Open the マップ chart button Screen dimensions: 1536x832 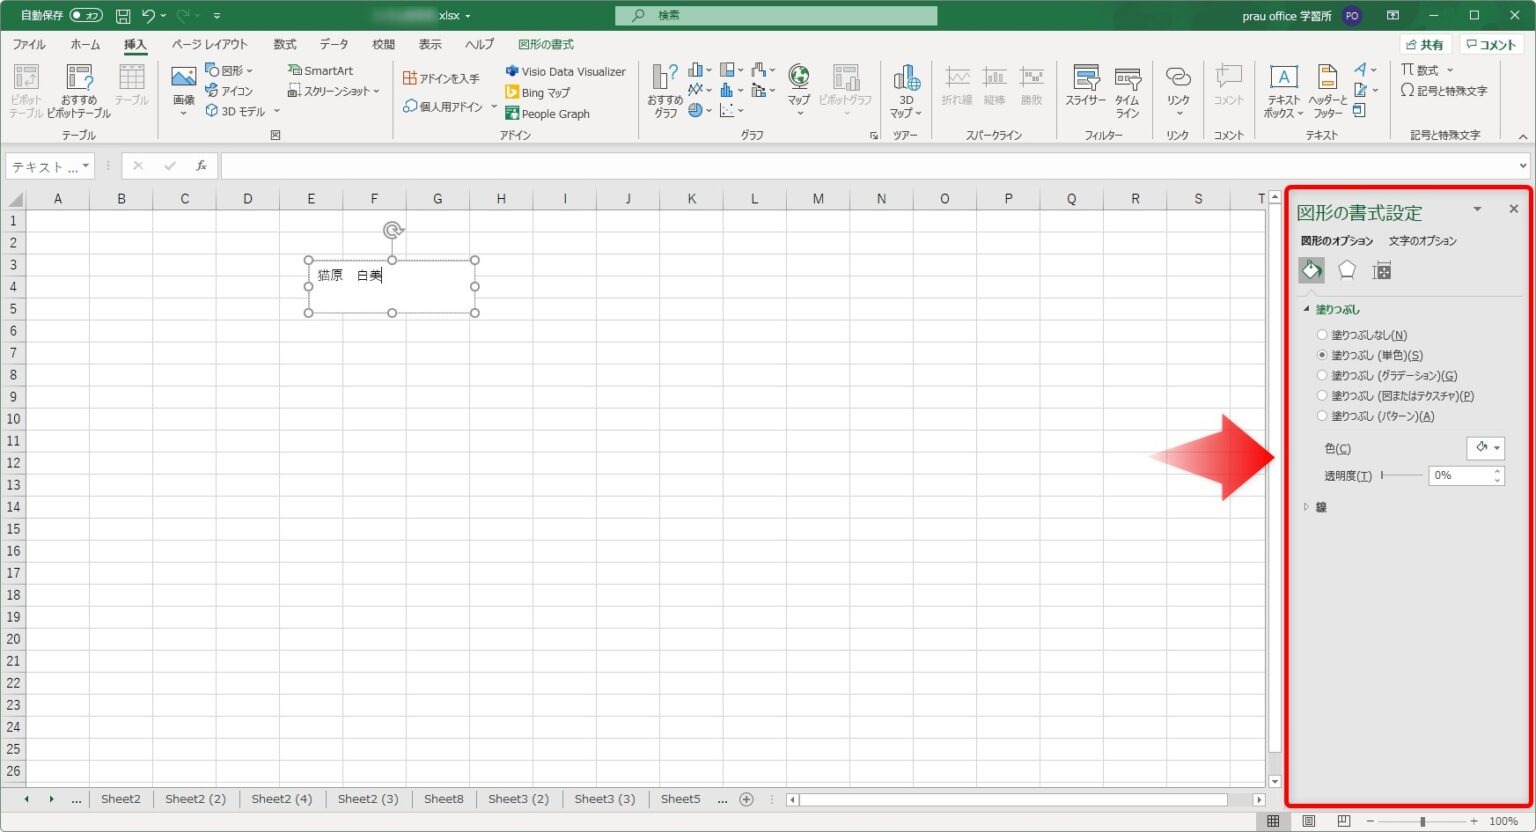point(798,90)
